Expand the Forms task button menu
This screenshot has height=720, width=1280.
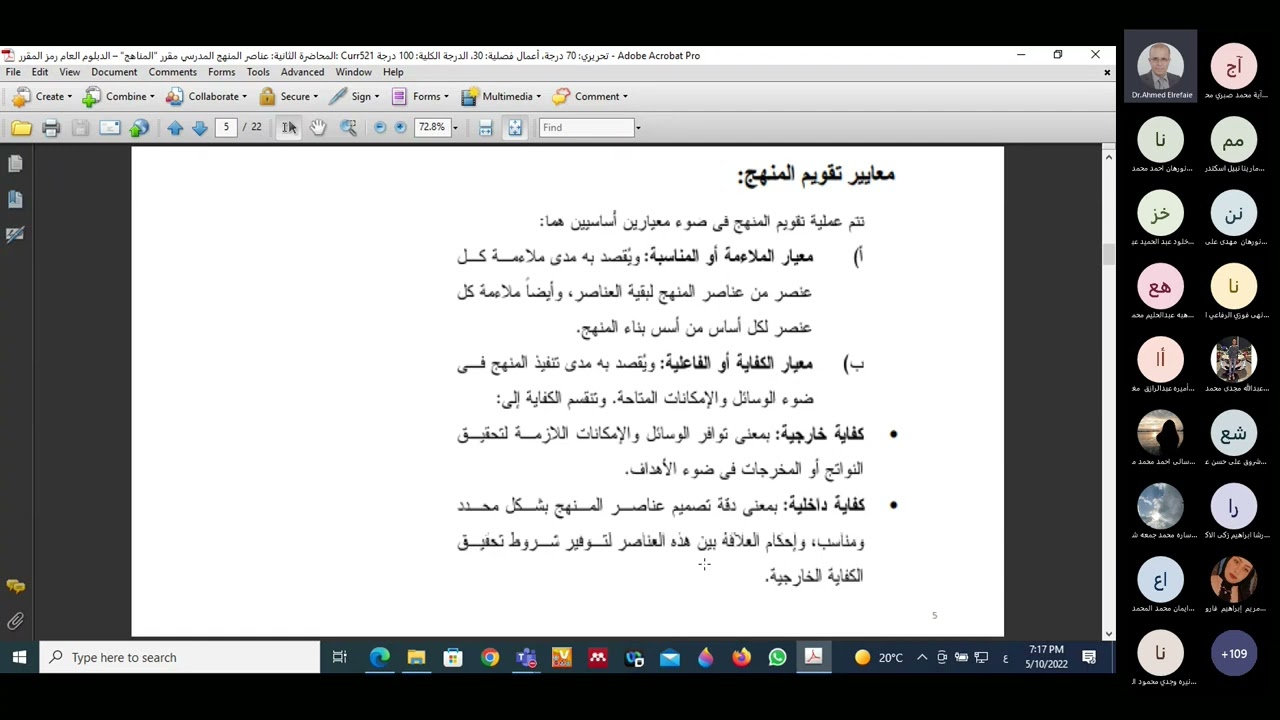420,96
